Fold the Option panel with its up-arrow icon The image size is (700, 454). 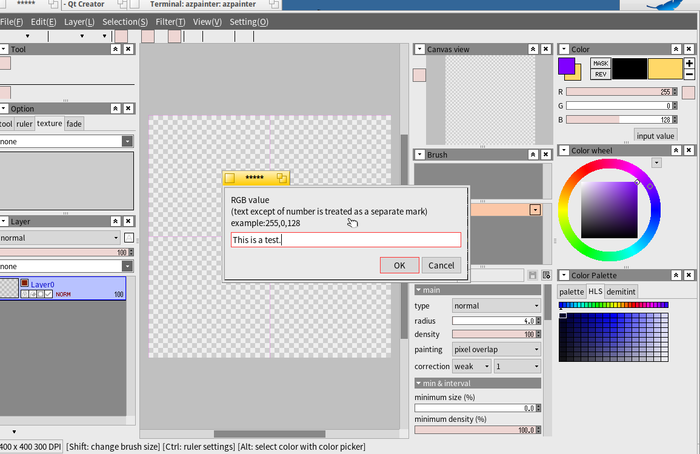point(115,108)
